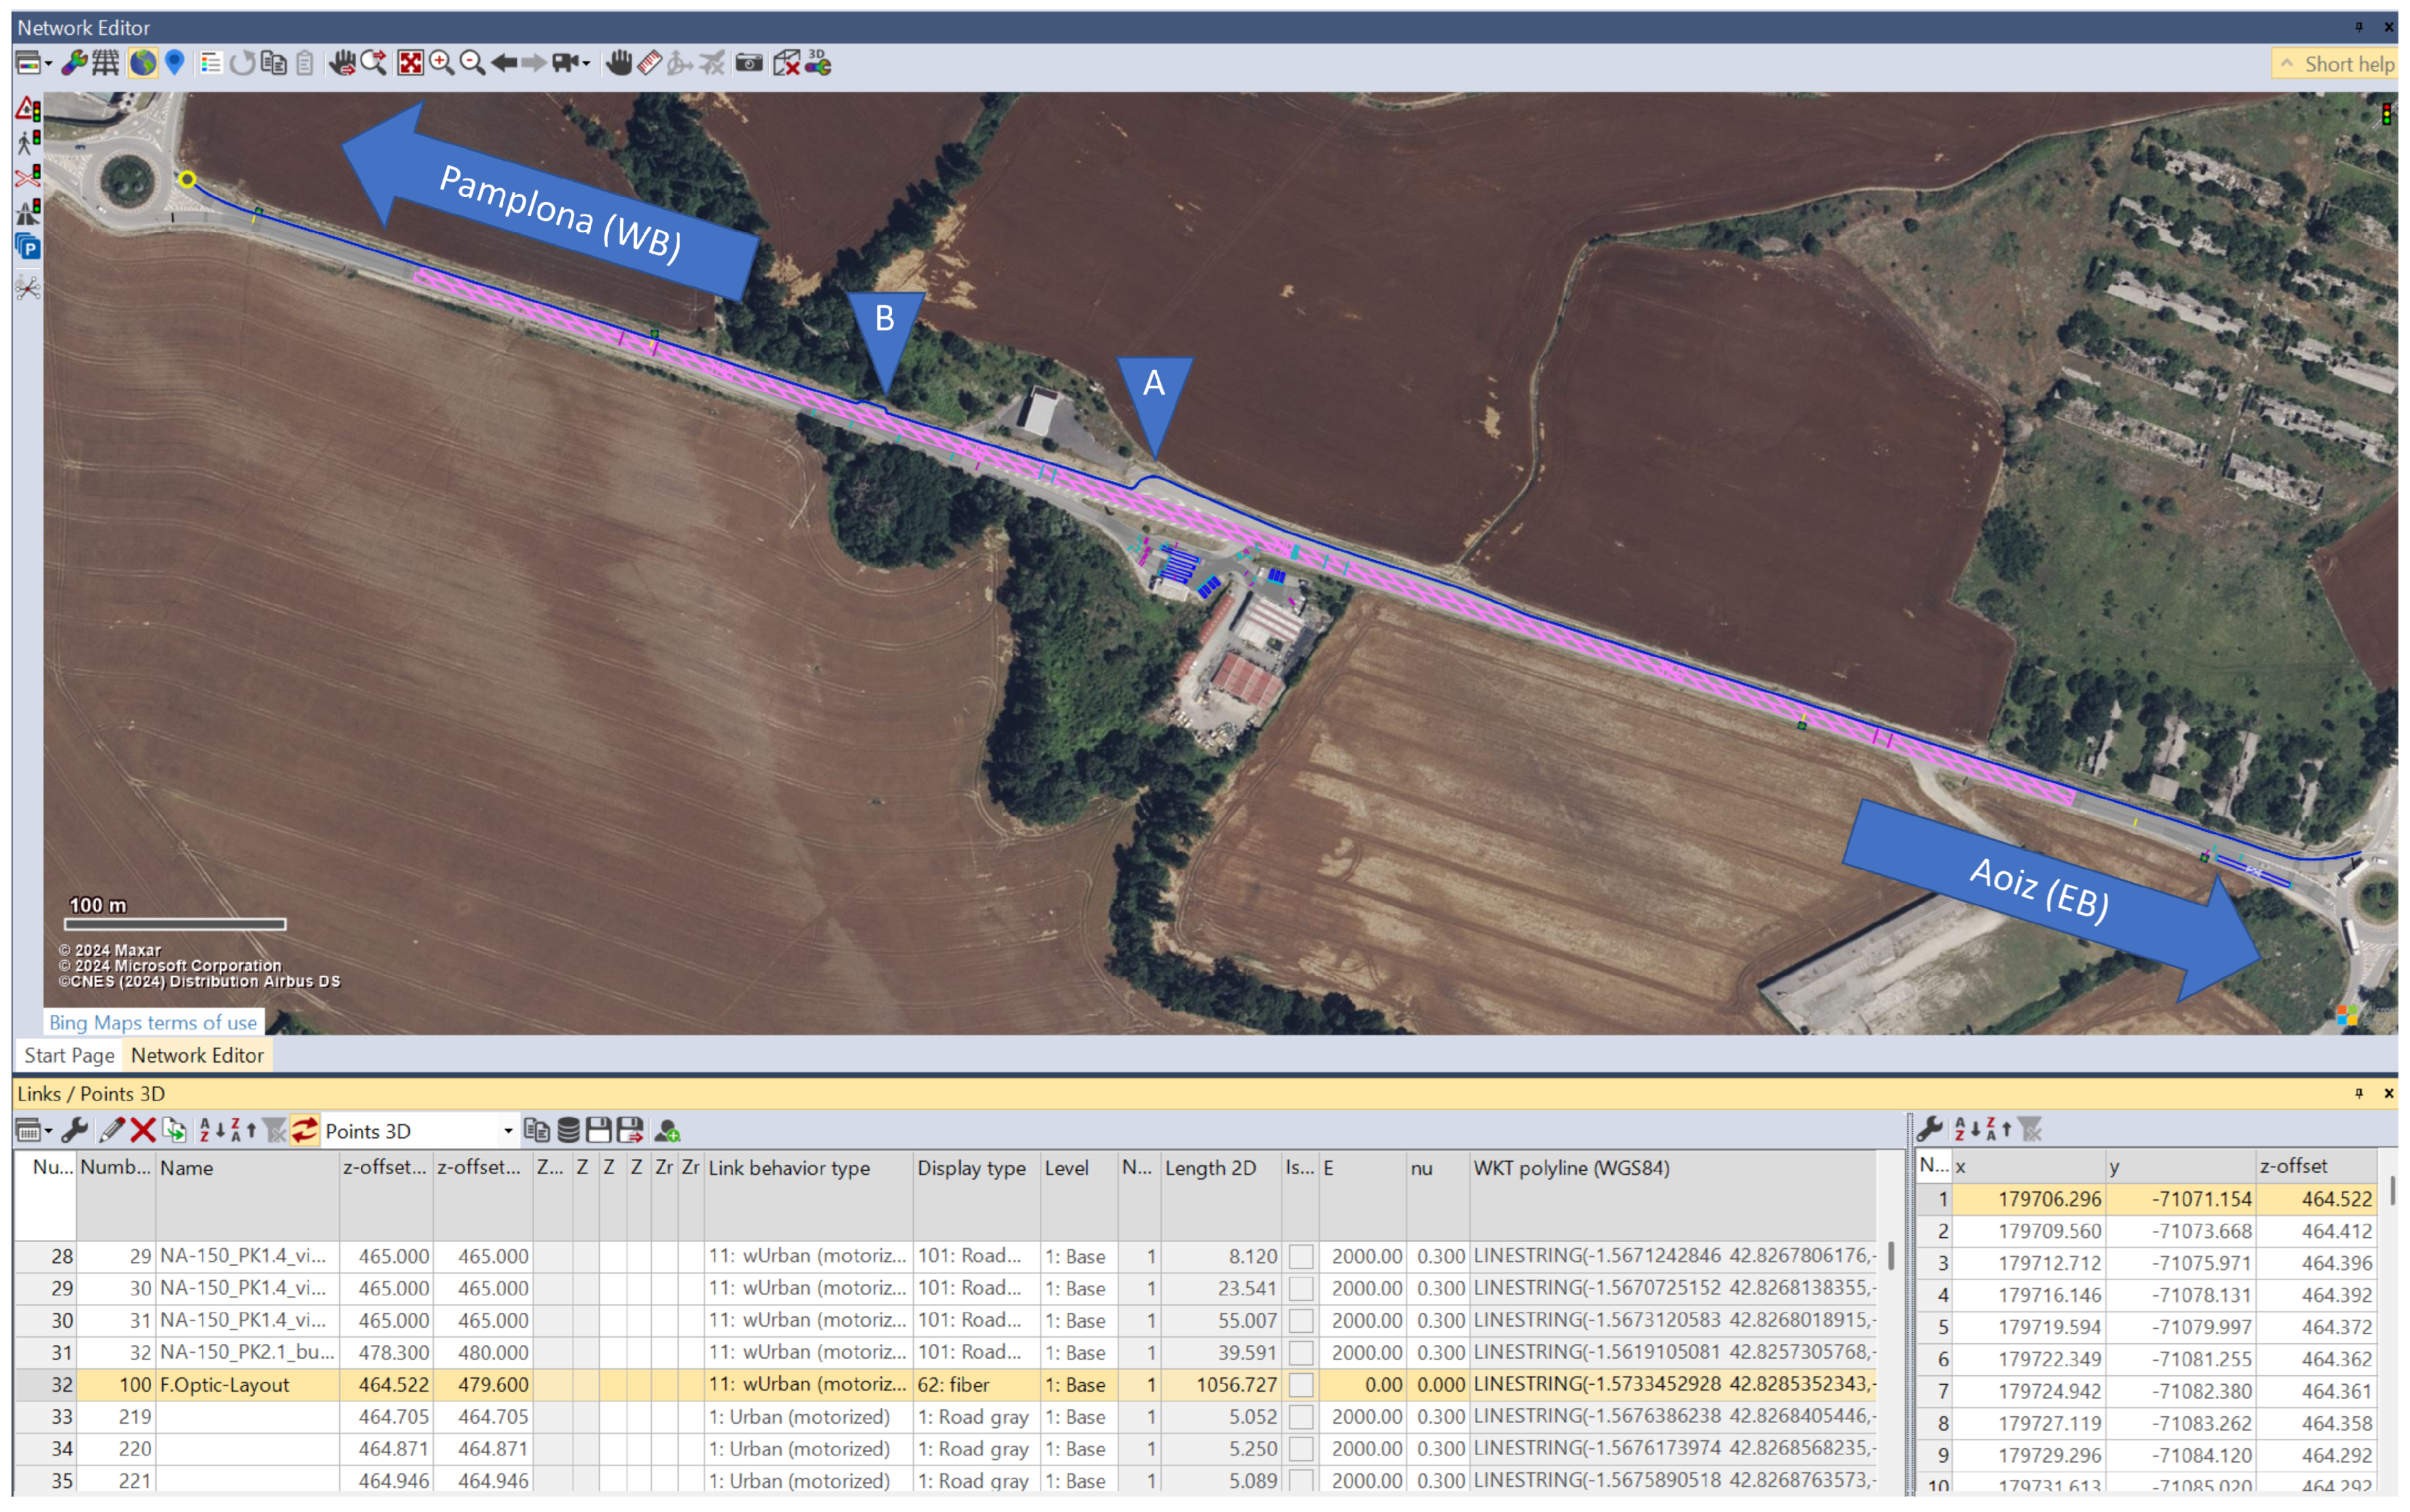The image size is (2410, 1512).
Task: Select the Network Editor tab
Action: (x=197, y=1055)
